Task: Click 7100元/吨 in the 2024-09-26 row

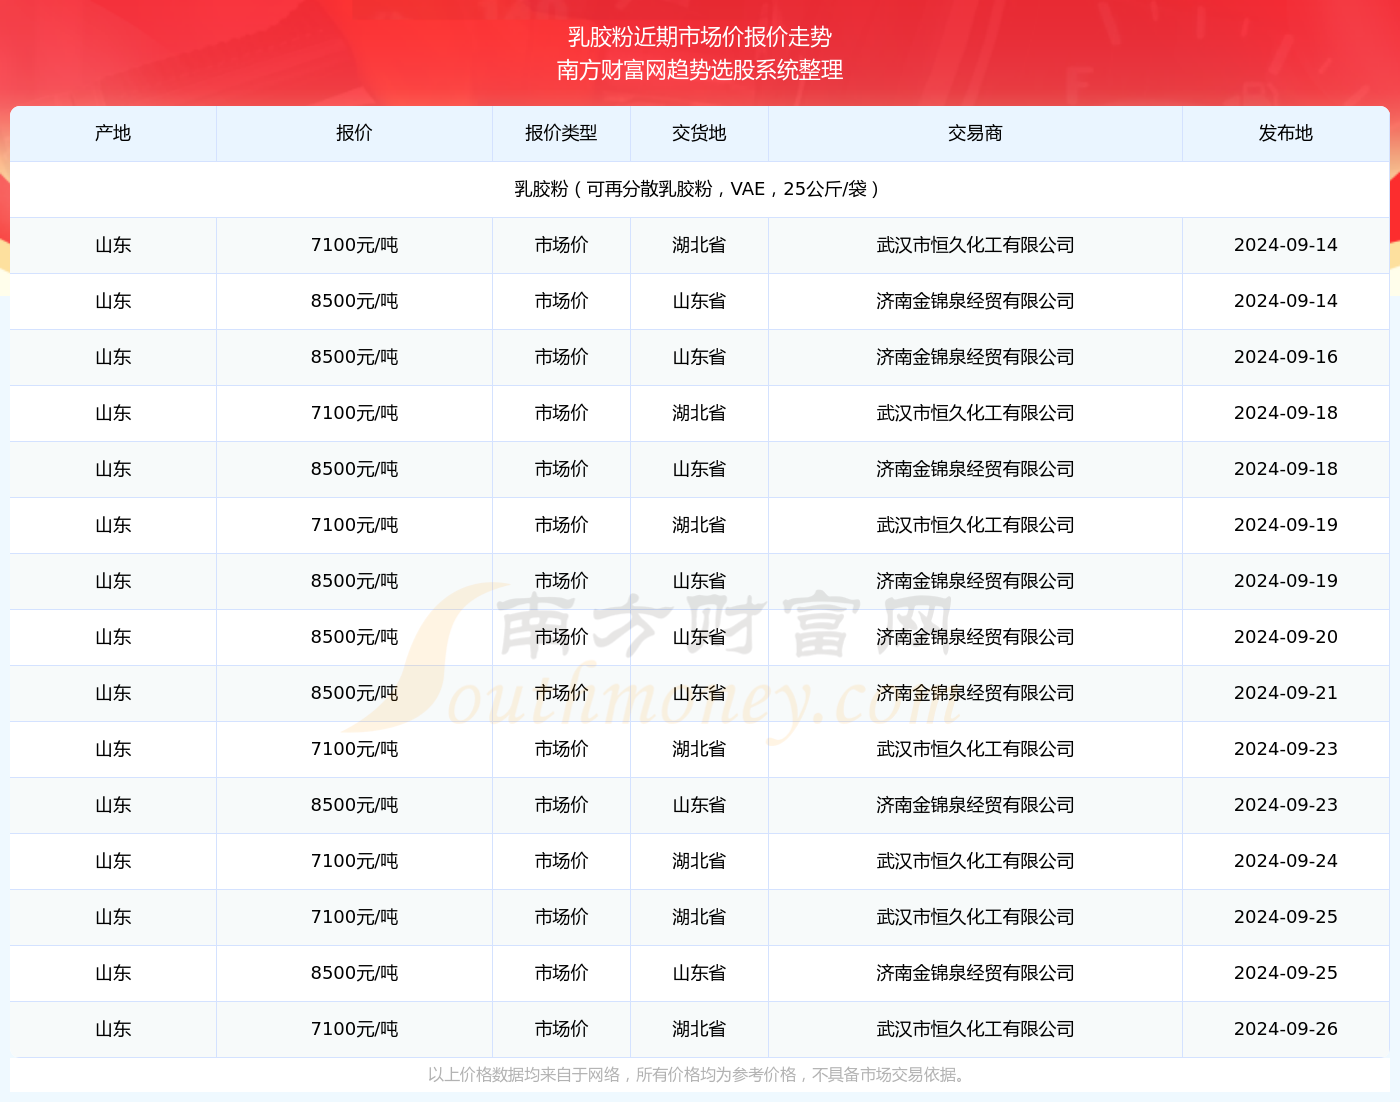Action: coord(354,1029)
